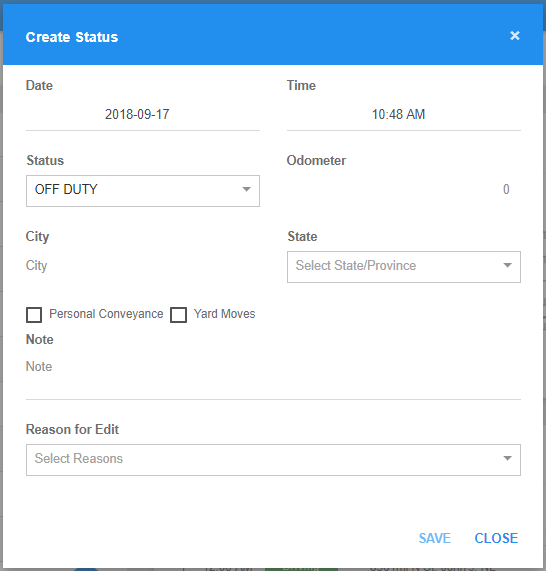Click the CLOSE button
Screen dimensions: 546x571
[x=496, y=538]
